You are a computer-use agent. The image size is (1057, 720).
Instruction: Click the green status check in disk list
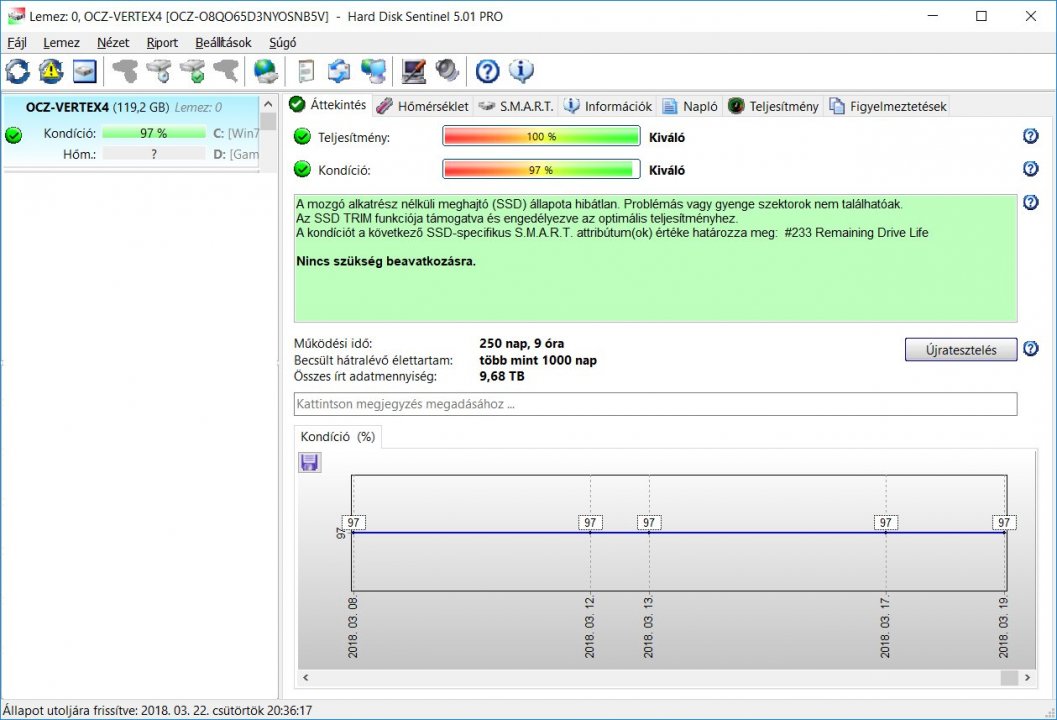pos(13,135)
